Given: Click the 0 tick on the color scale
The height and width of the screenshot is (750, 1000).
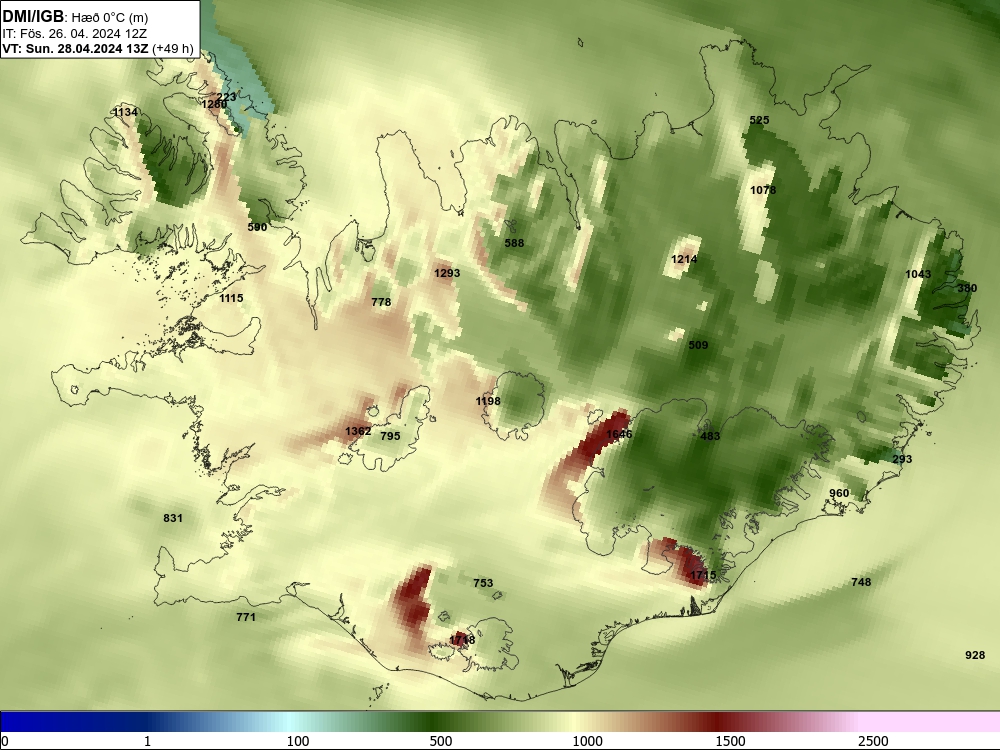Looking at the screenshot, I should click(5, 741).
